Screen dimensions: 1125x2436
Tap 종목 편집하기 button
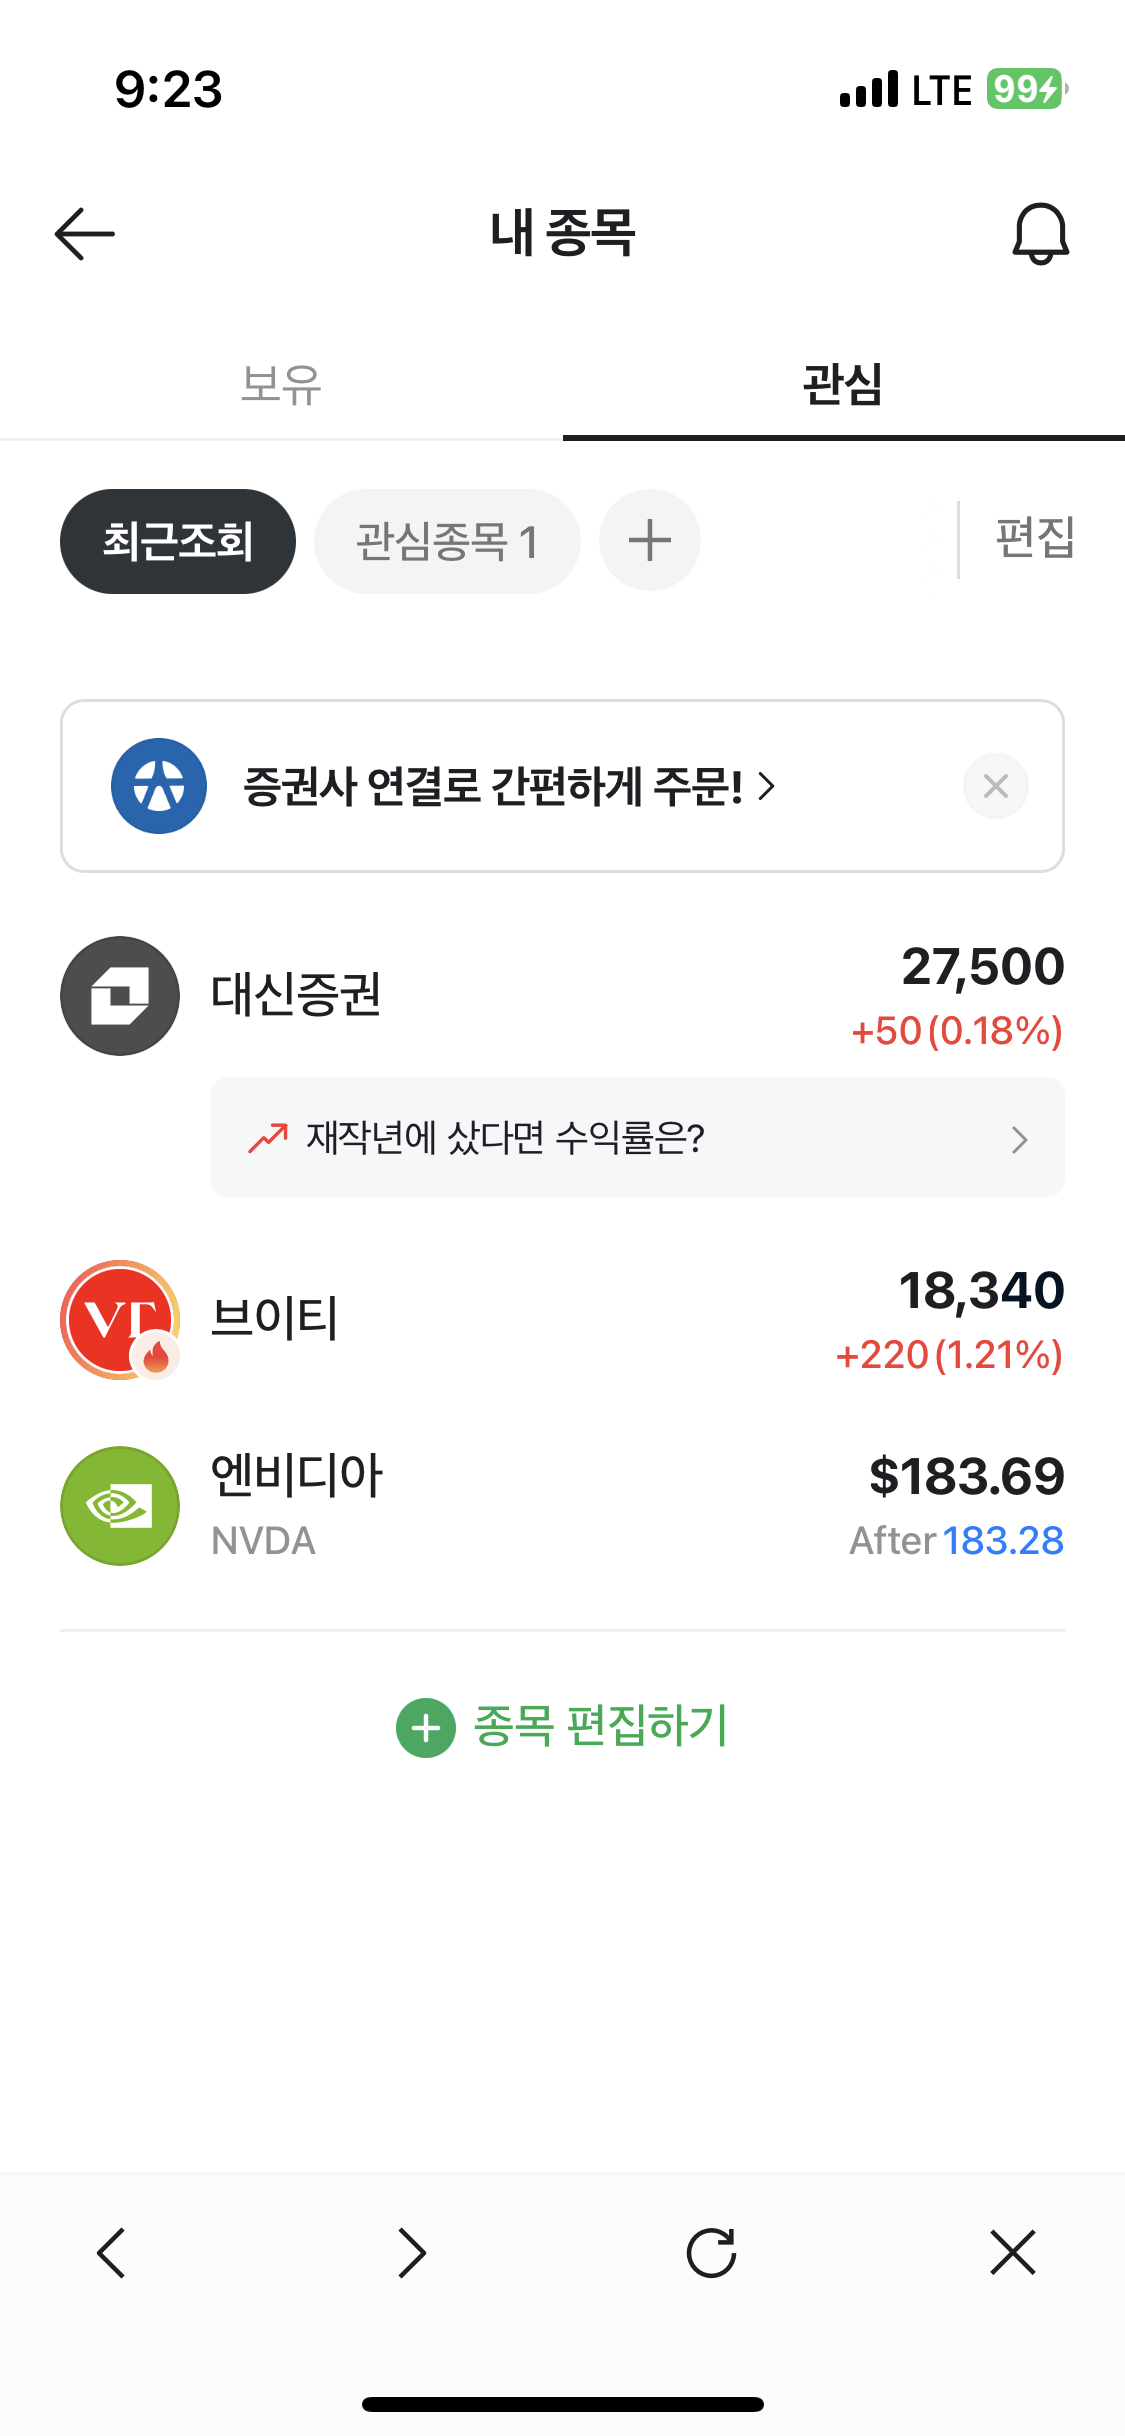point(562,1727)
